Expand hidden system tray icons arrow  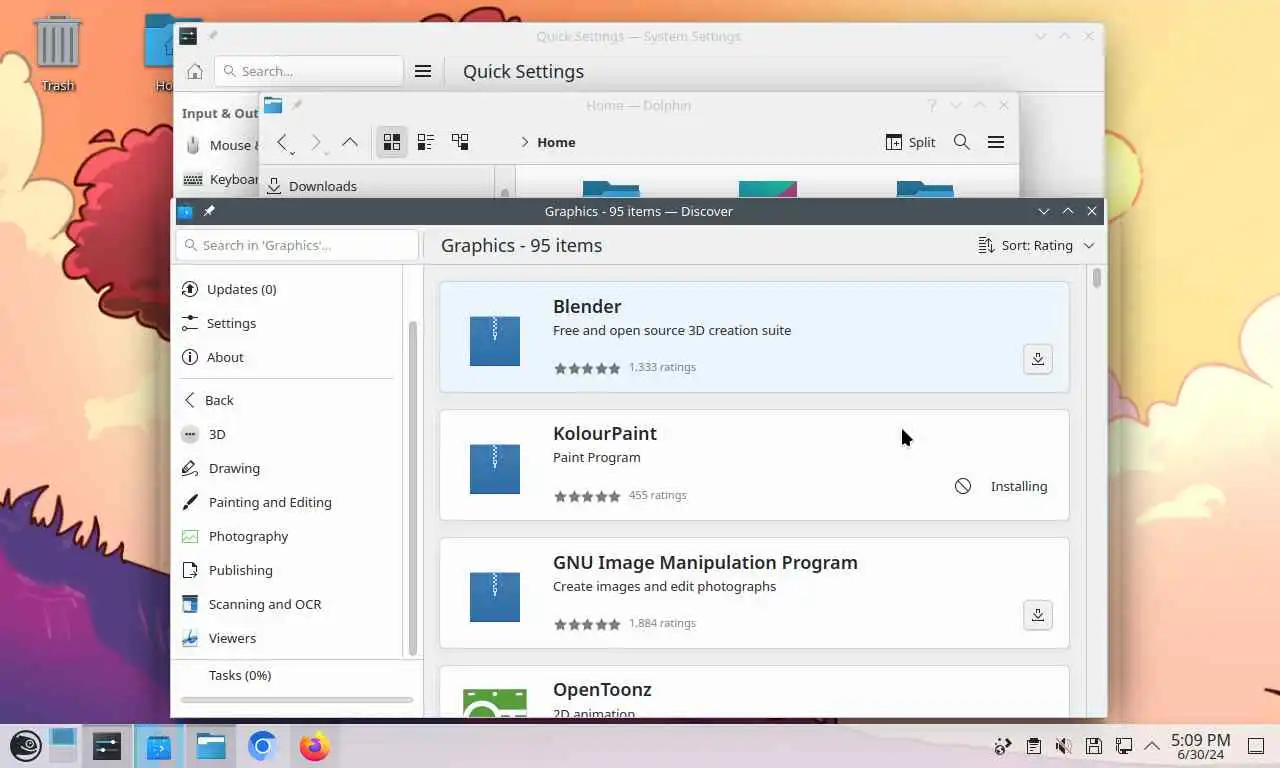1152,746
